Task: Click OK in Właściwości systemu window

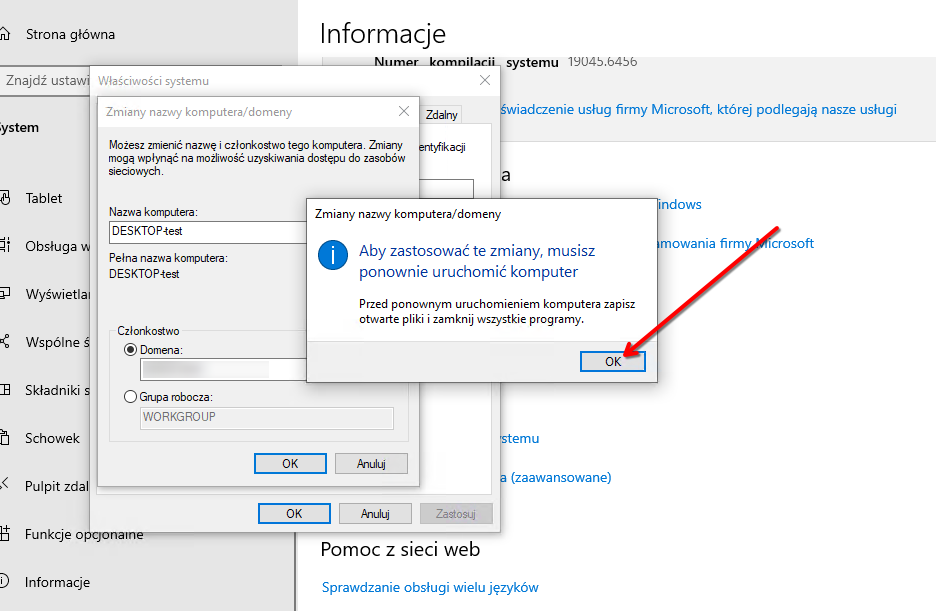Action: 294,513
